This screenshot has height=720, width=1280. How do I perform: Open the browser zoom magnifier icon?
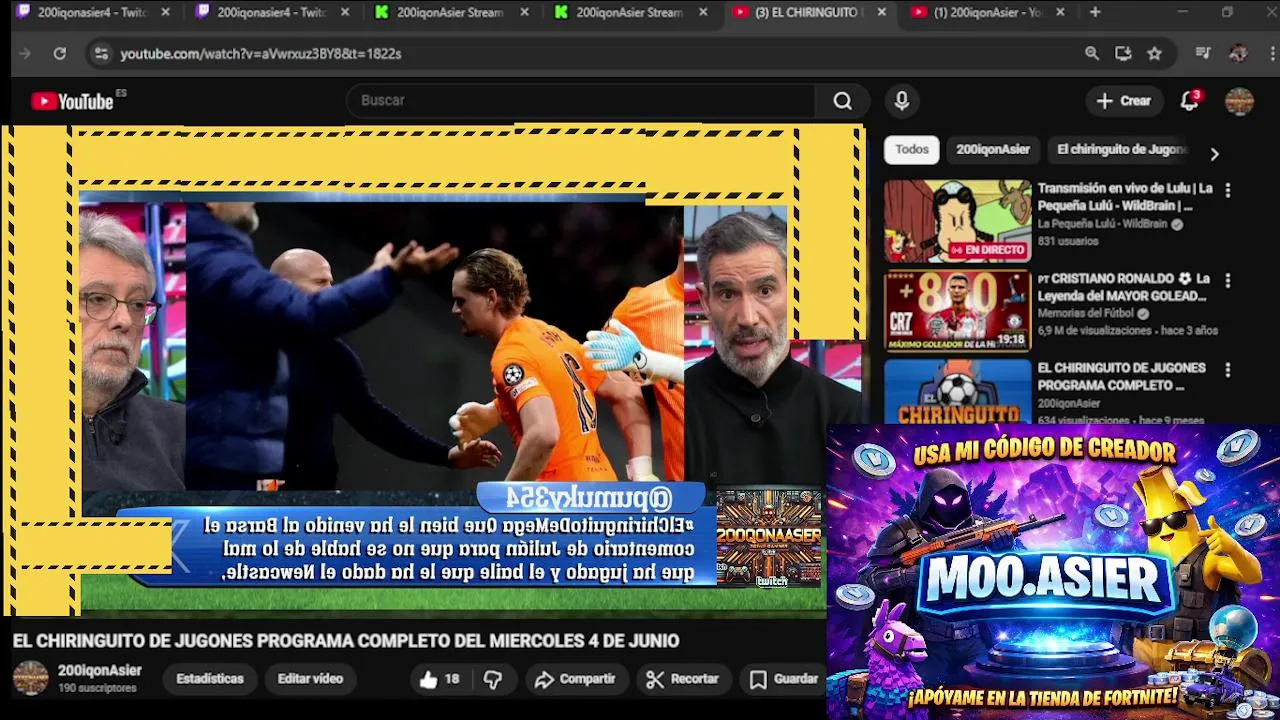click(1092, 54)
